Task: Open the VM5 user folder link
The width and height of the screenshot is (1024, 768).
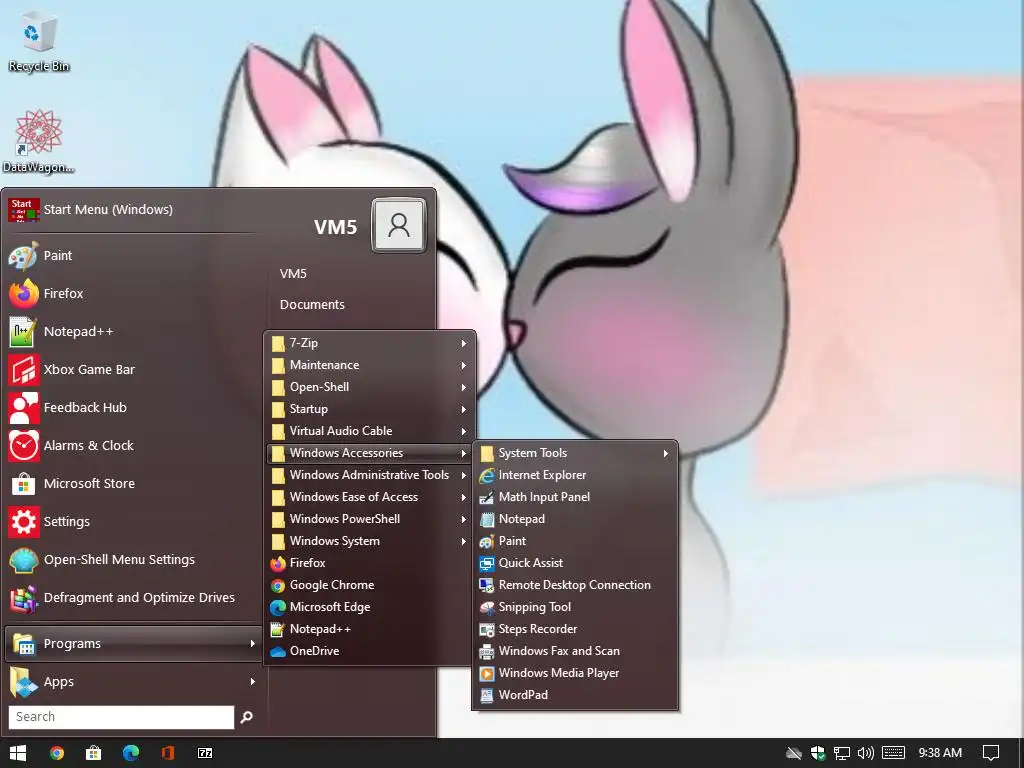Action: click(293, 274)
